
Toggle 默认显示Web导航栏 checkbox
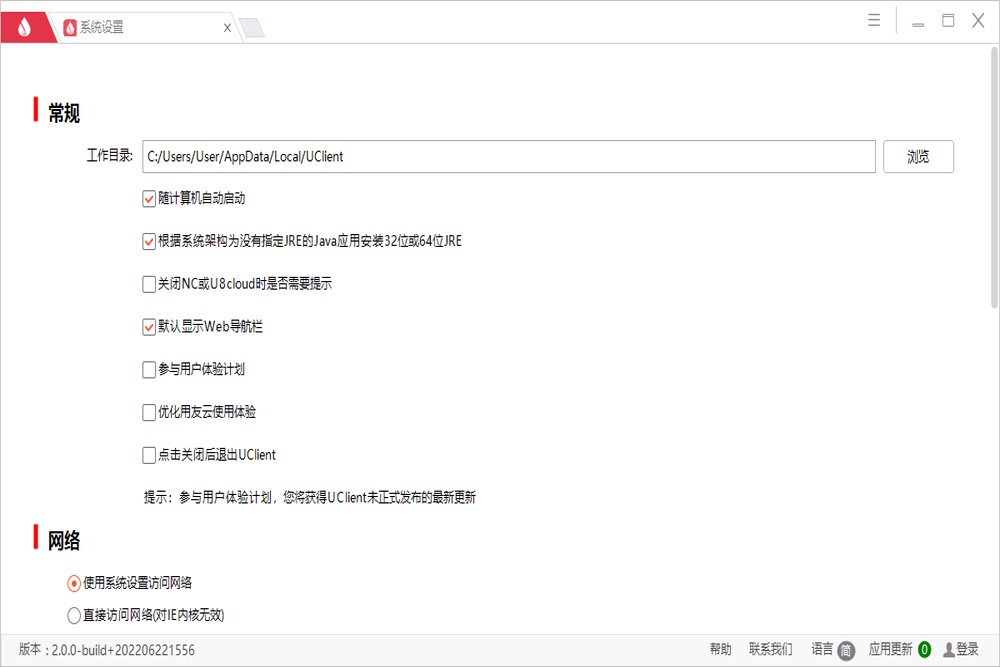[x=149, y=327]
